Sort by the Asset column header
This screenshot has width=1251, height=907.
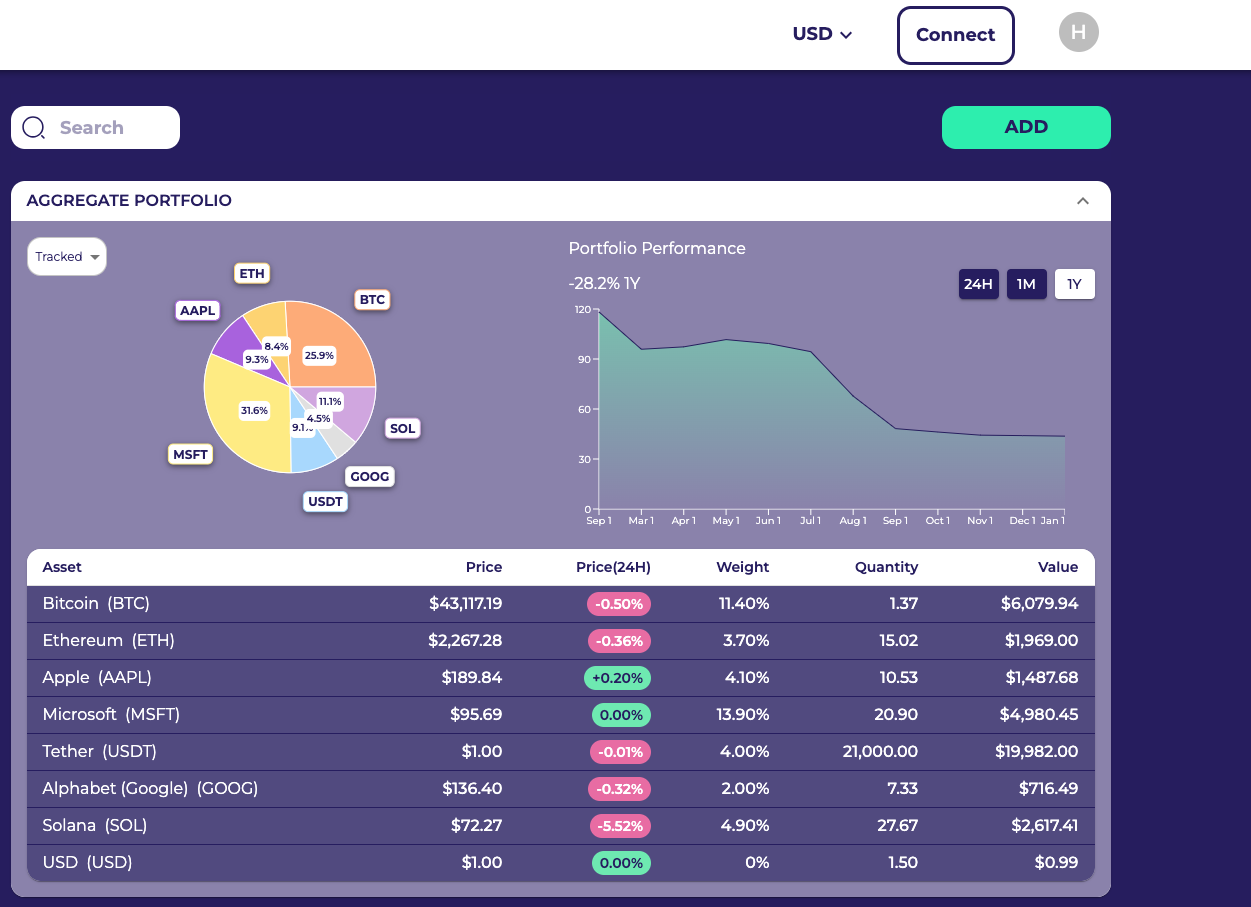point(62,567)
